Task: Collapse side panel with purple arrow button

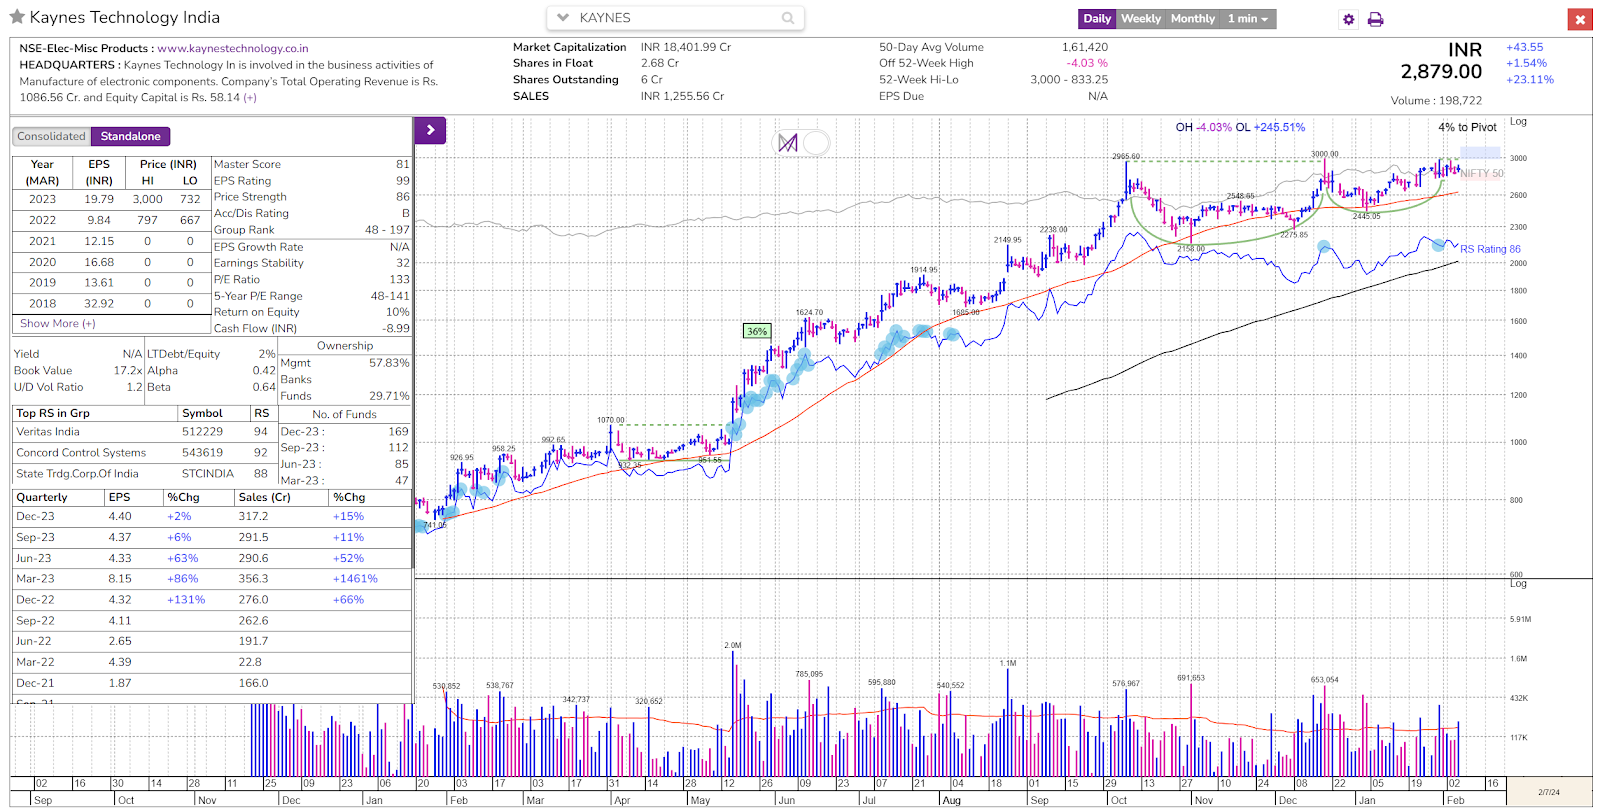Action: (430, 130)
